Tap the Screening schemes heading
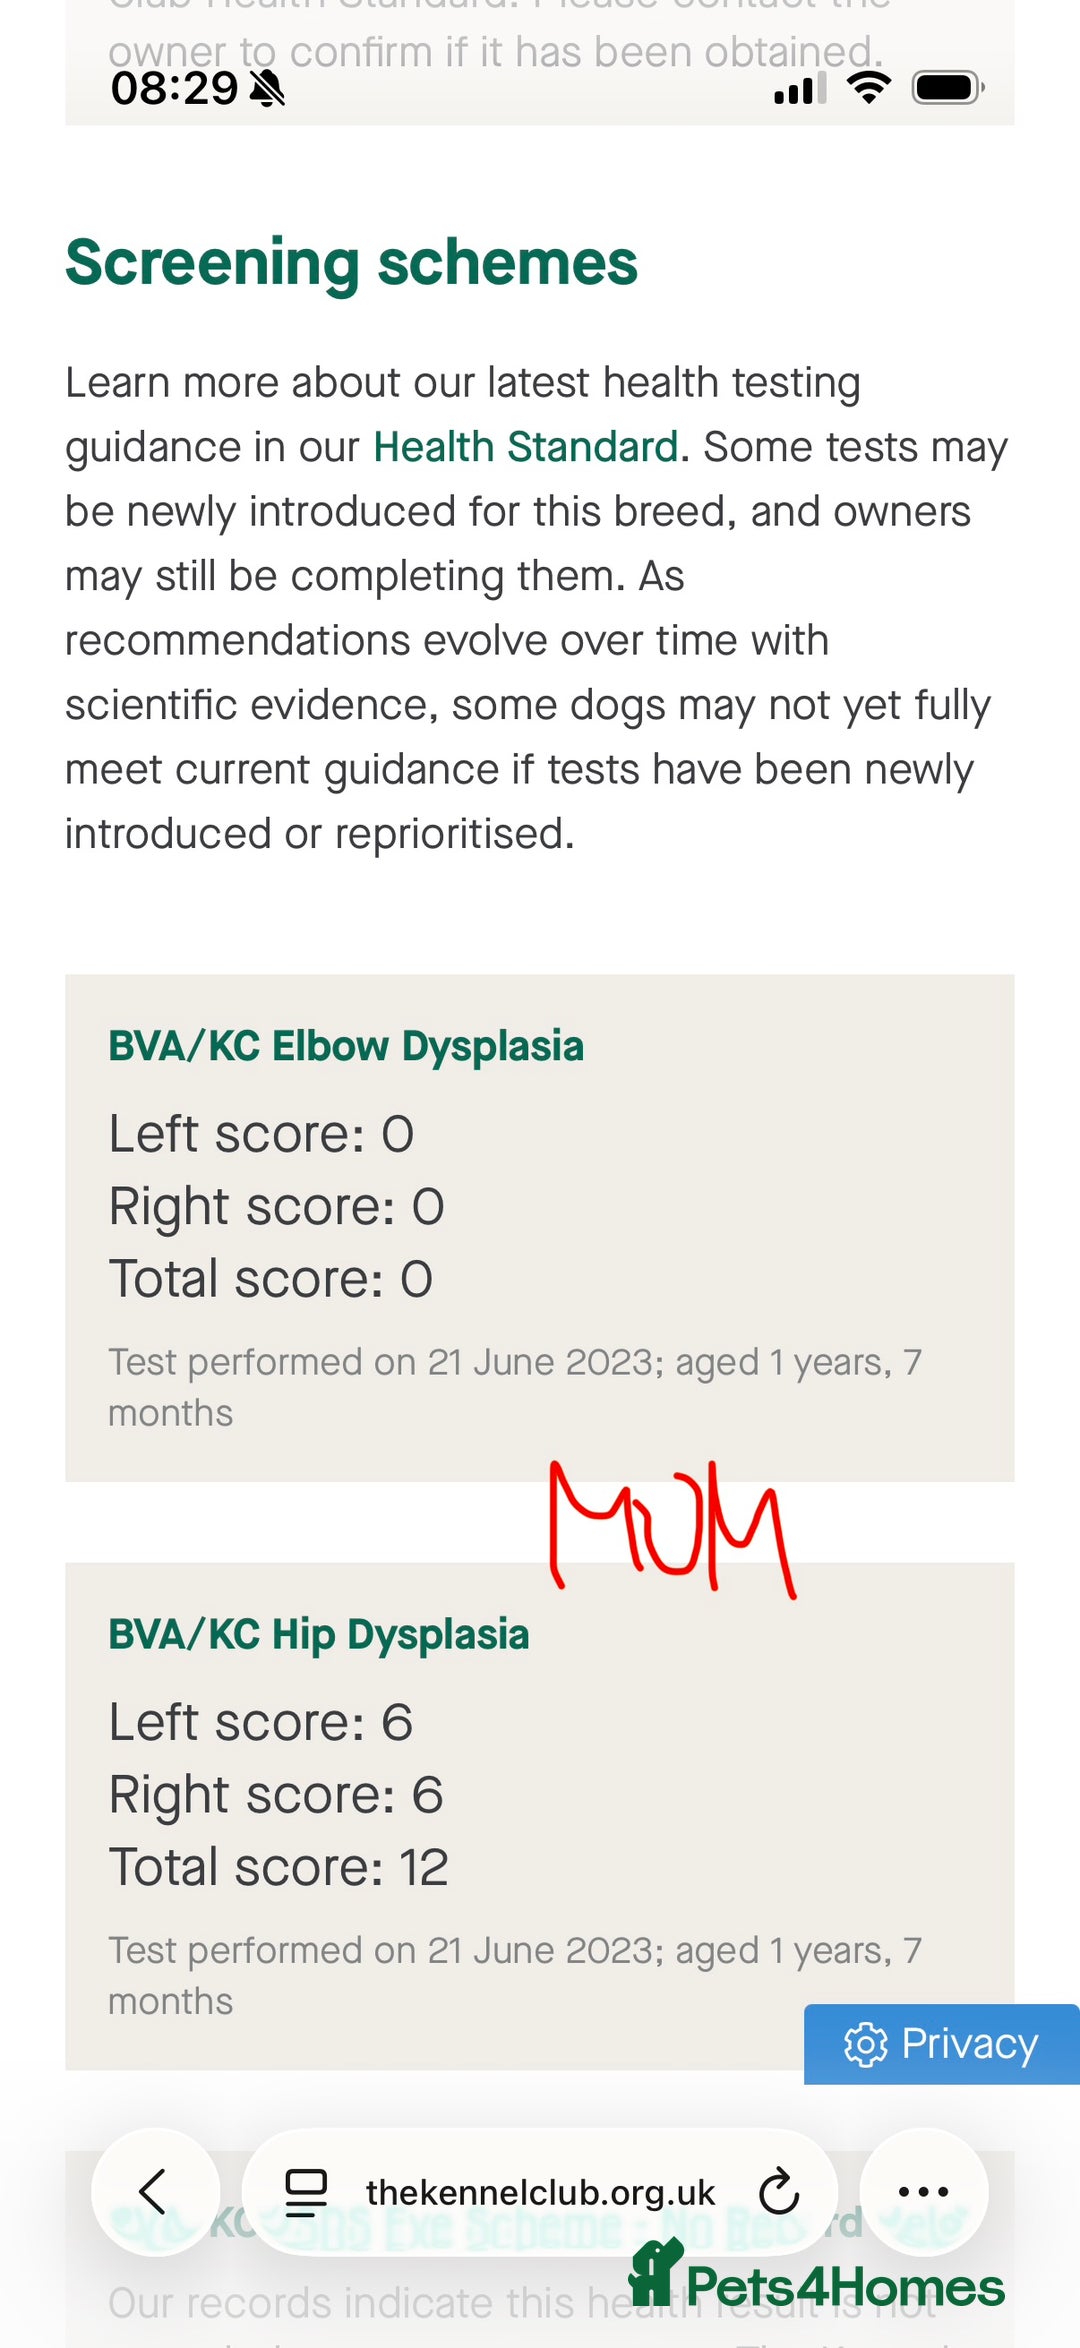Image resolution: width=1080 pixels, height=2348 pixels. [351, 263]
